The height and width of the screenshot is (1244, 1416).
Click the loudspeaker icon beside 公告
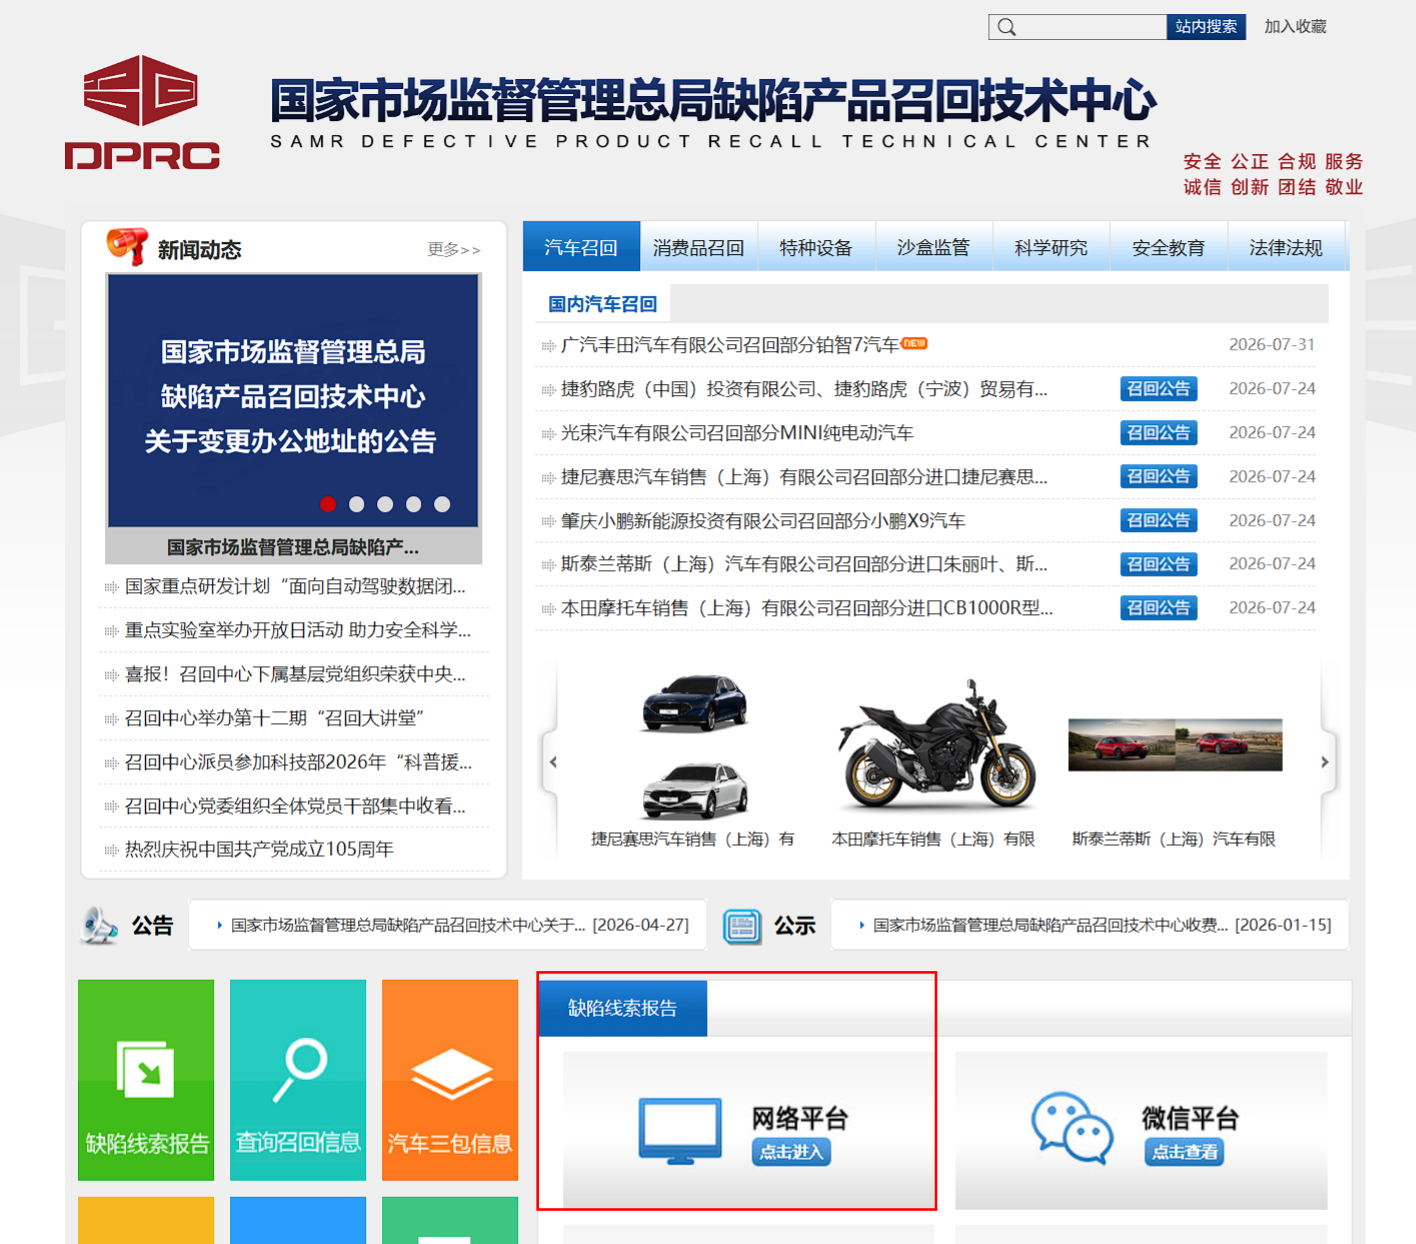point(100,925)
